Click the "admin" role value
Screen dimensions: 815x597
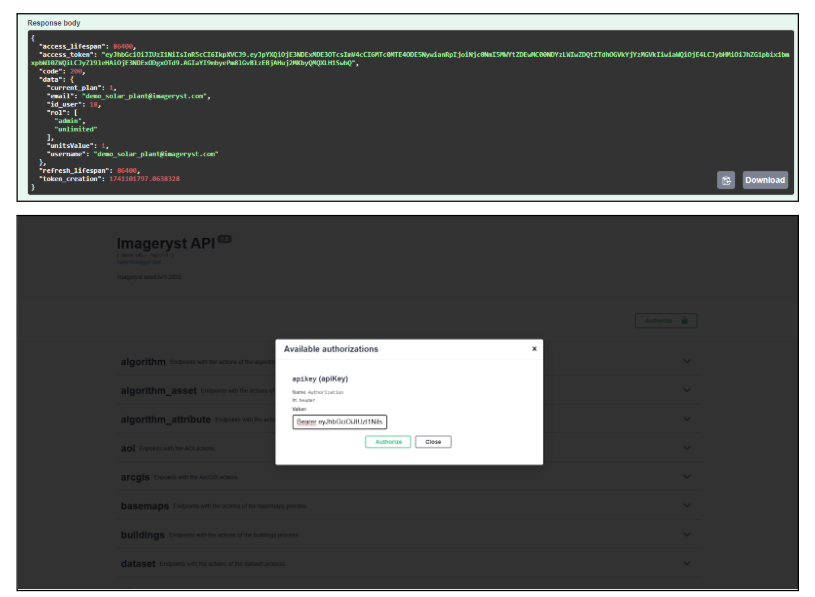pyautogui.click(x=70, y=121)
